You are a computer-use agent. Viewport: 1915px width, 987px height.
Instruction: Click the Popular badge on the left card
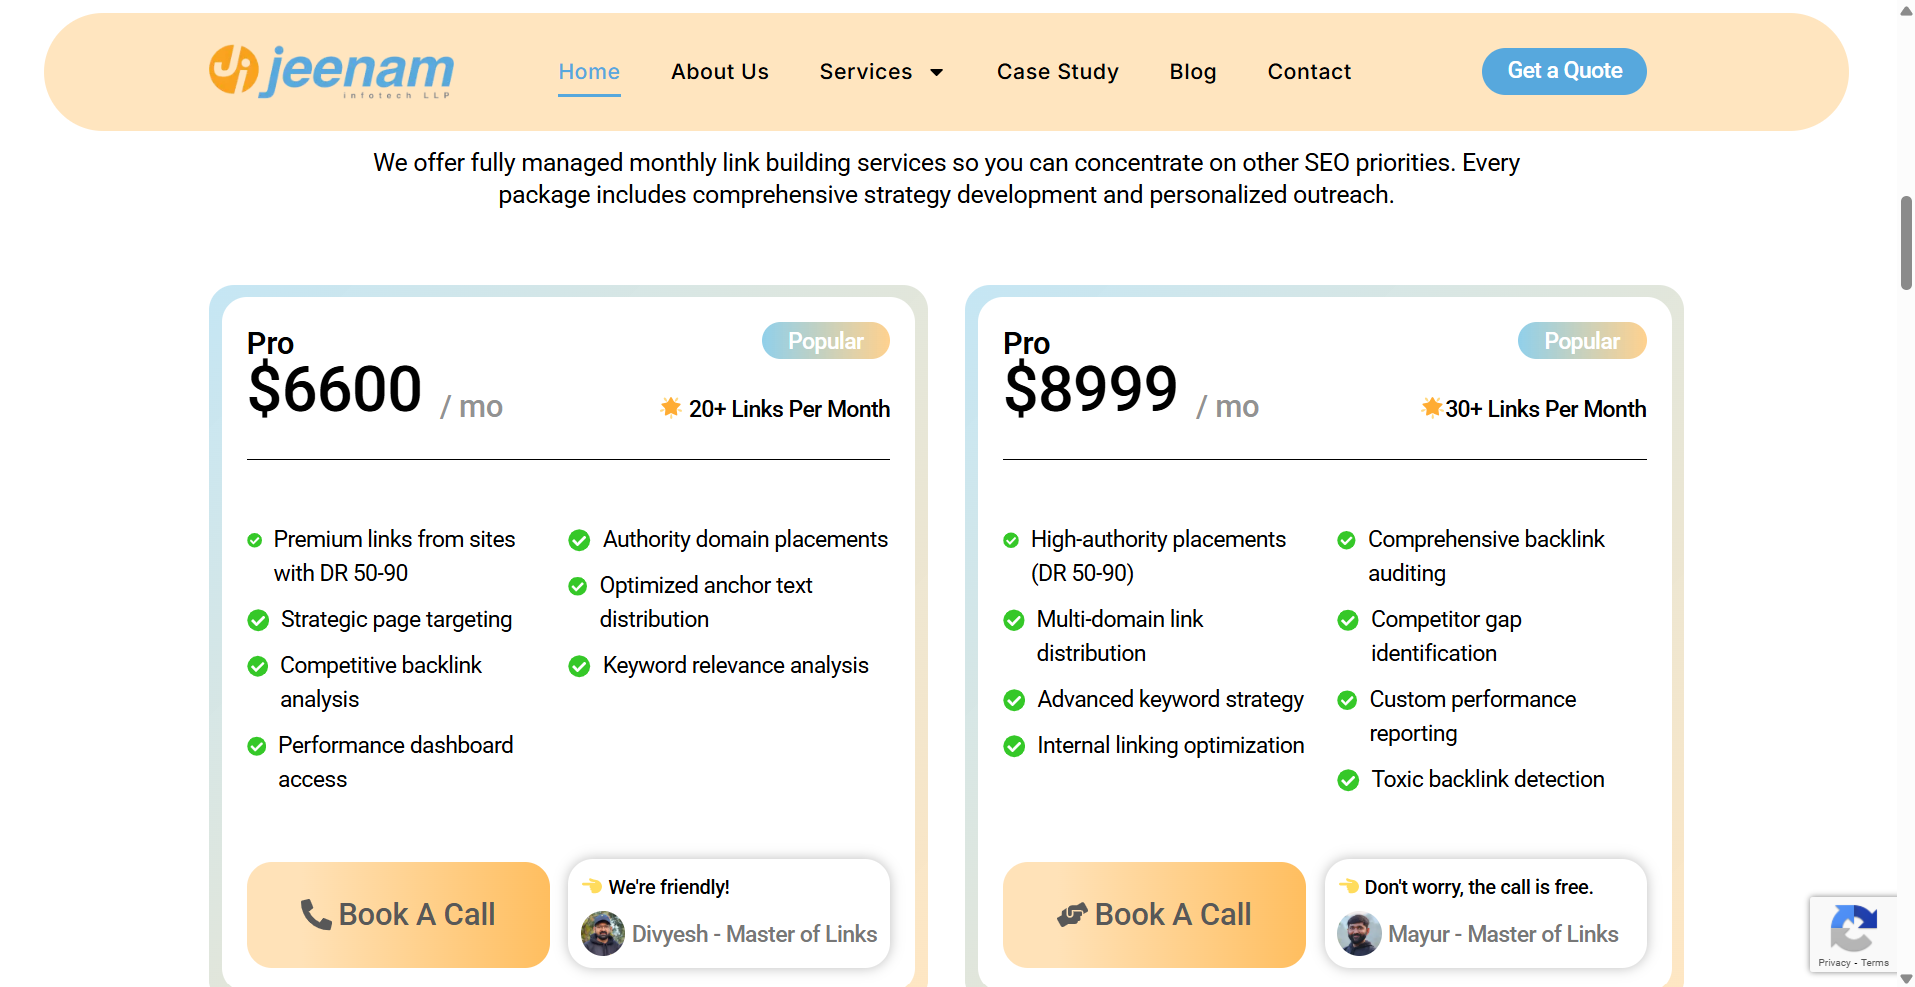825,340
